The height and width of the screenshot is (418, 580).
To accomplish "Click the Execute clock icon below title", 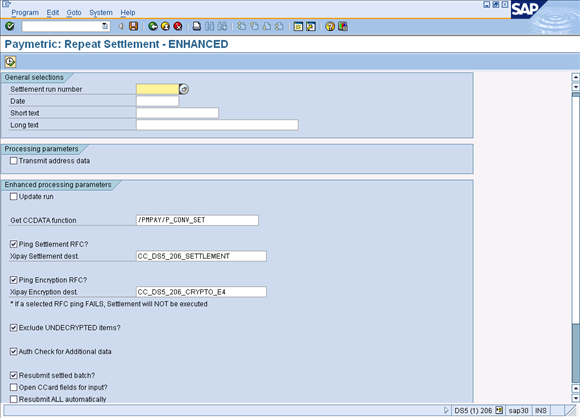I will [10, 61].
